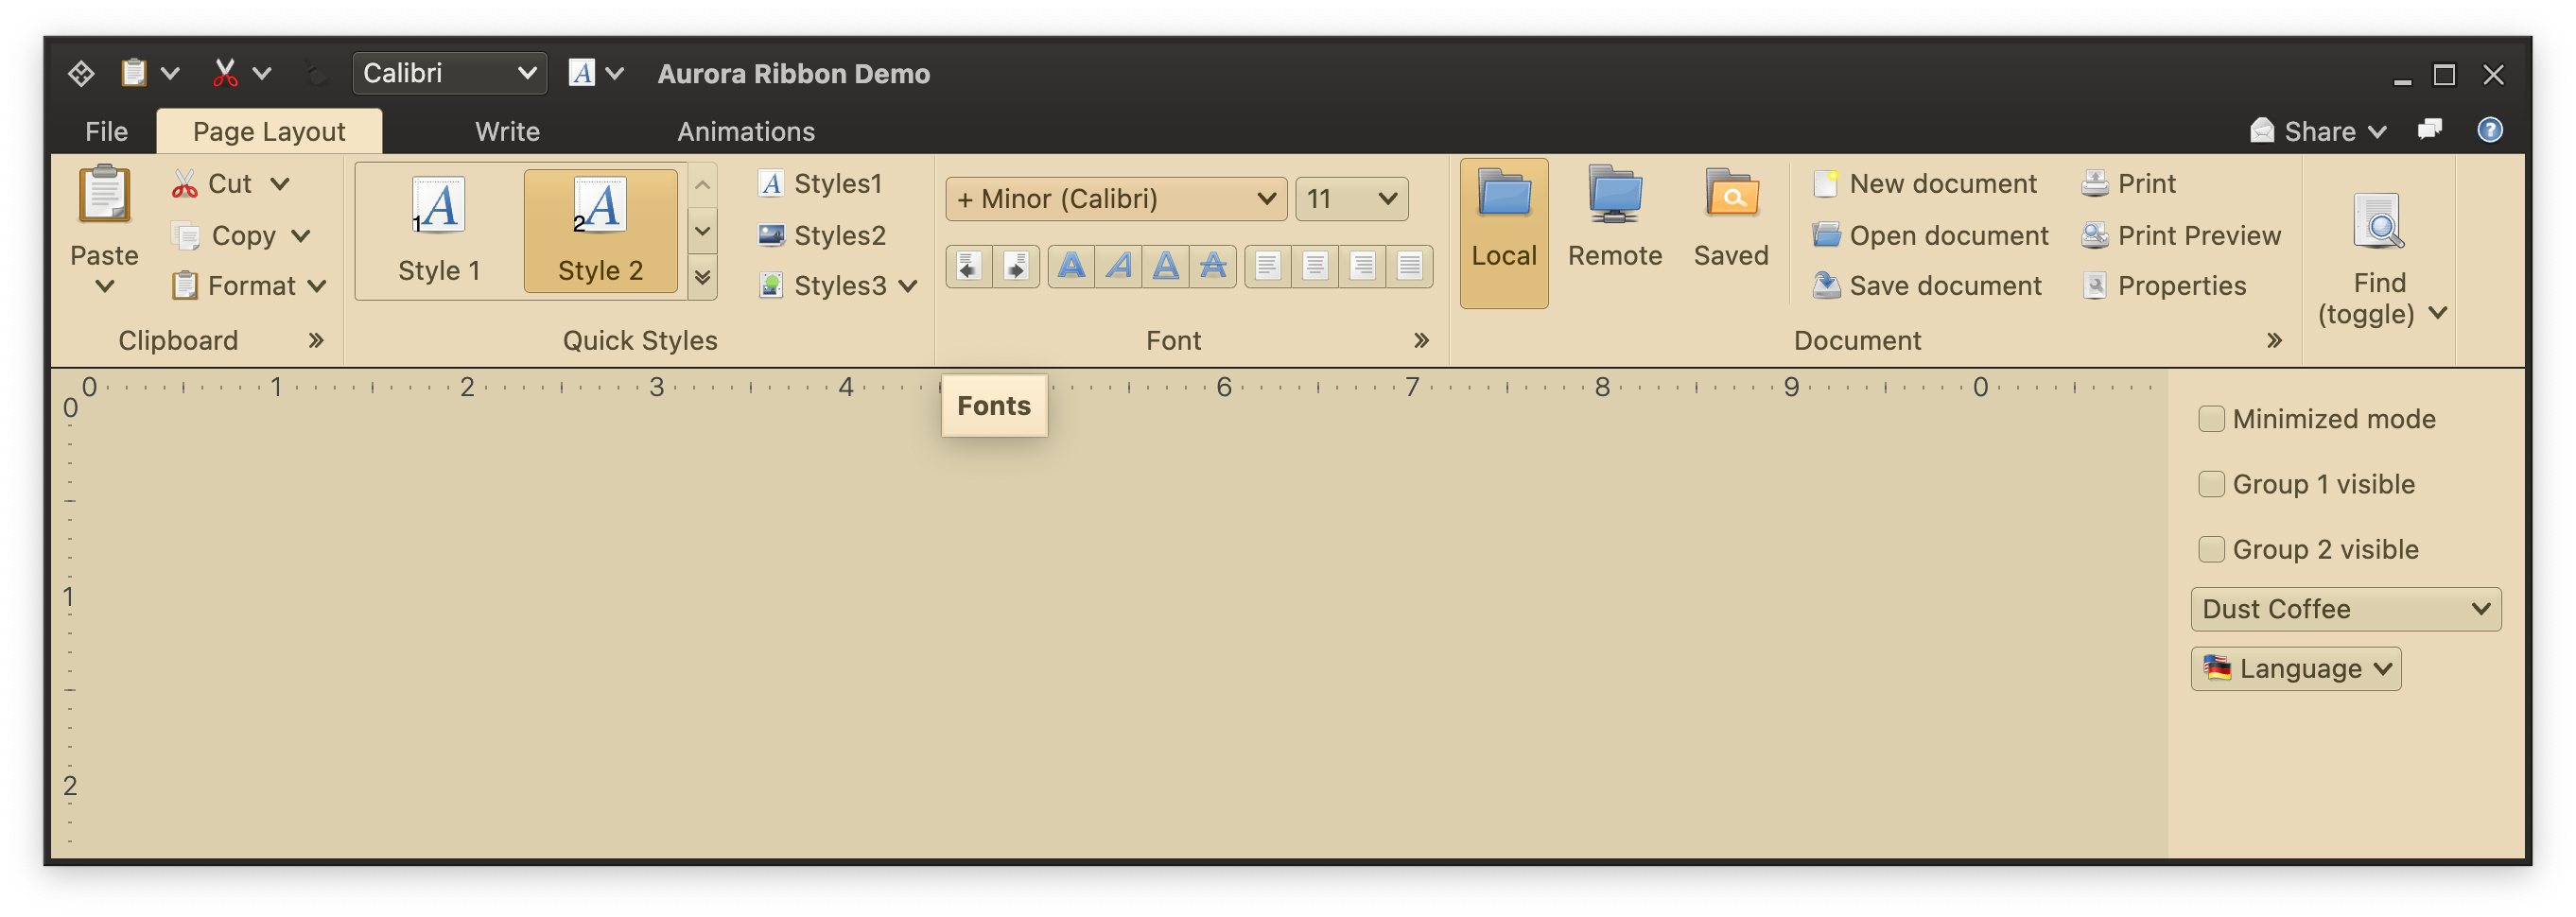Click the chat bubbles icon beside Share
Viewport: 2576px width, 917px height.
tap(2429, 130)
